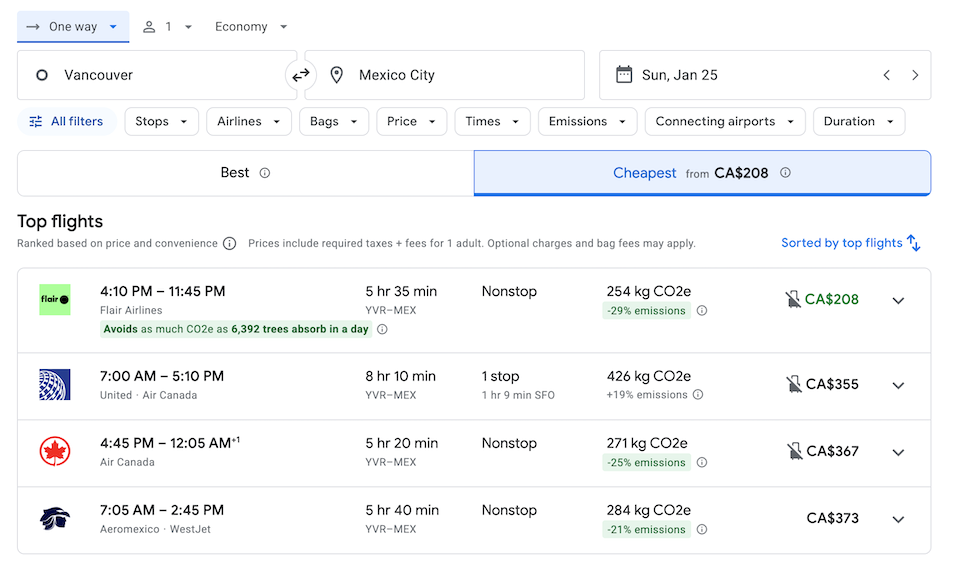Open the One way trip type dropdown
960x569 pixels.
(x=73, y=27)
